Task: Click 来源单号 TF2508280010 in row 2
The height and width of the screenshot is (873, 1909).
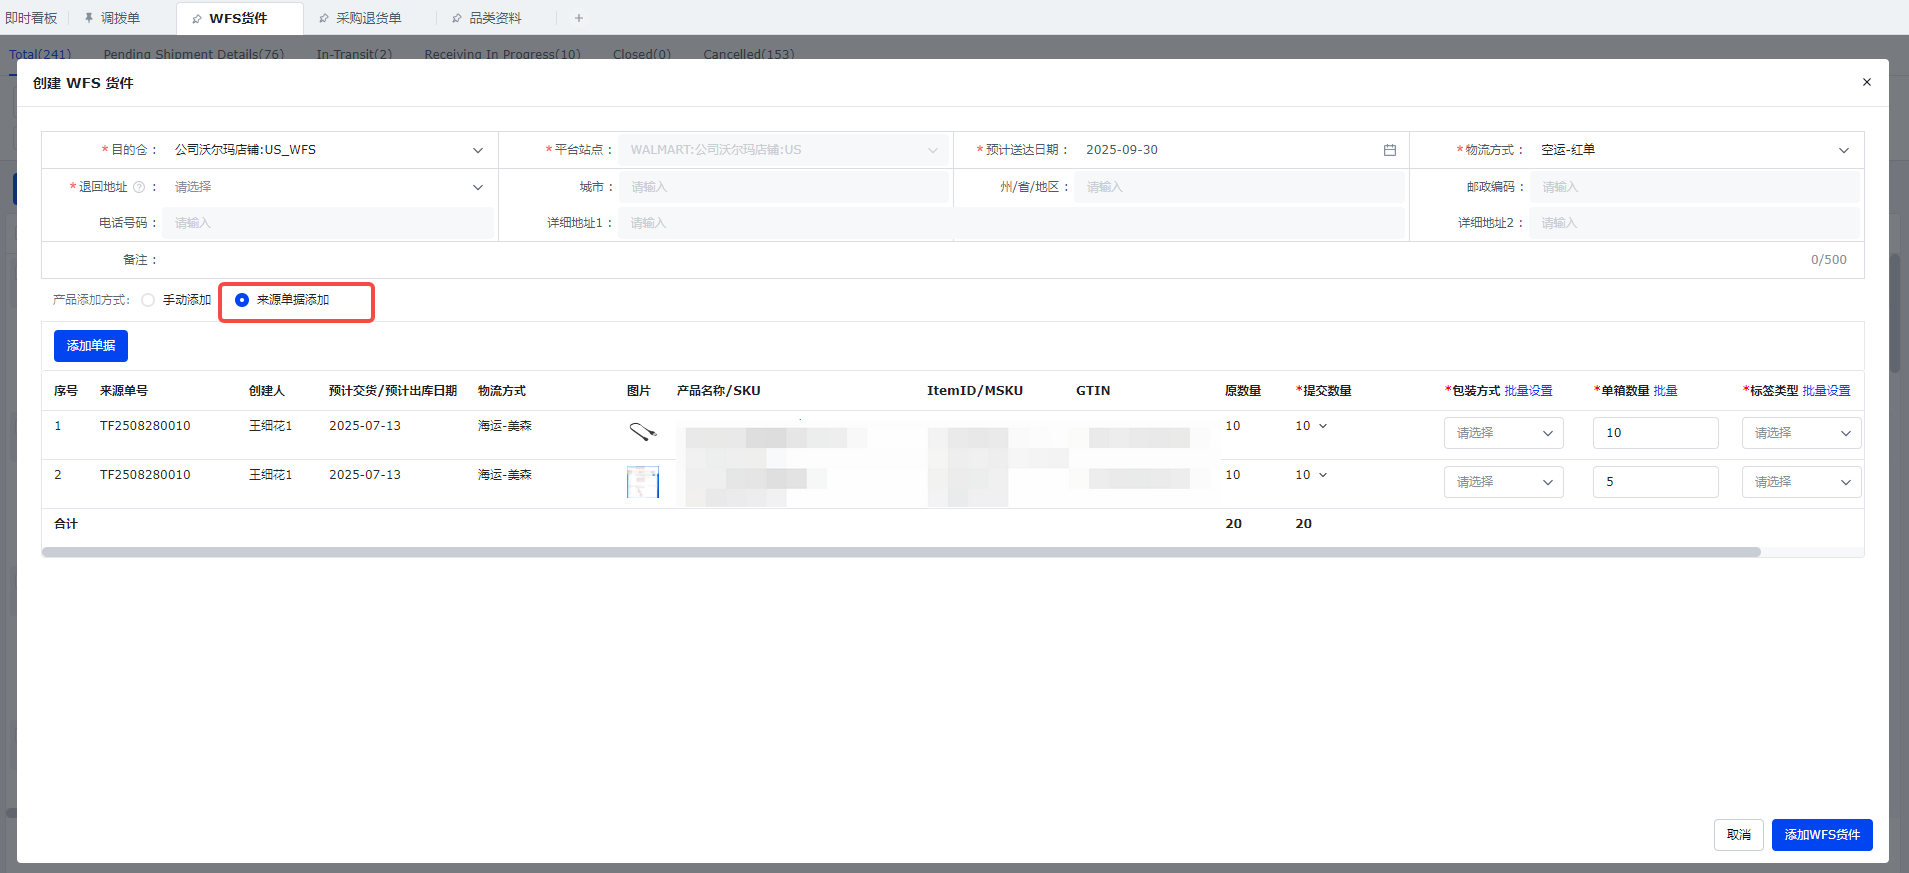Action: [x=145, y=475]
